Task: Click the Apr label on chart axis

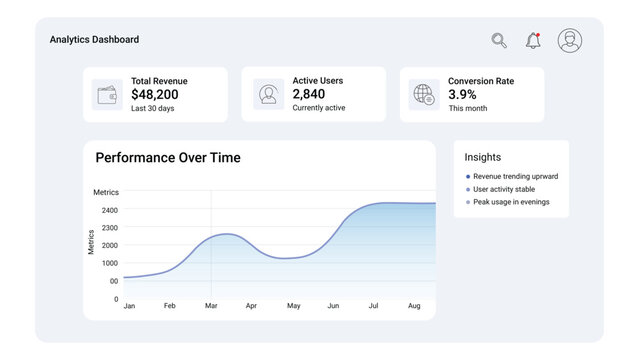Action: click(251, 306)
